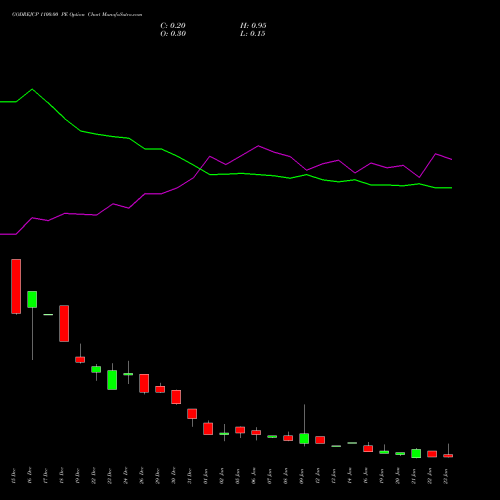Click the '06 Jan' date label
This screenshot has width=500, height=500.
tap(254, 476)
